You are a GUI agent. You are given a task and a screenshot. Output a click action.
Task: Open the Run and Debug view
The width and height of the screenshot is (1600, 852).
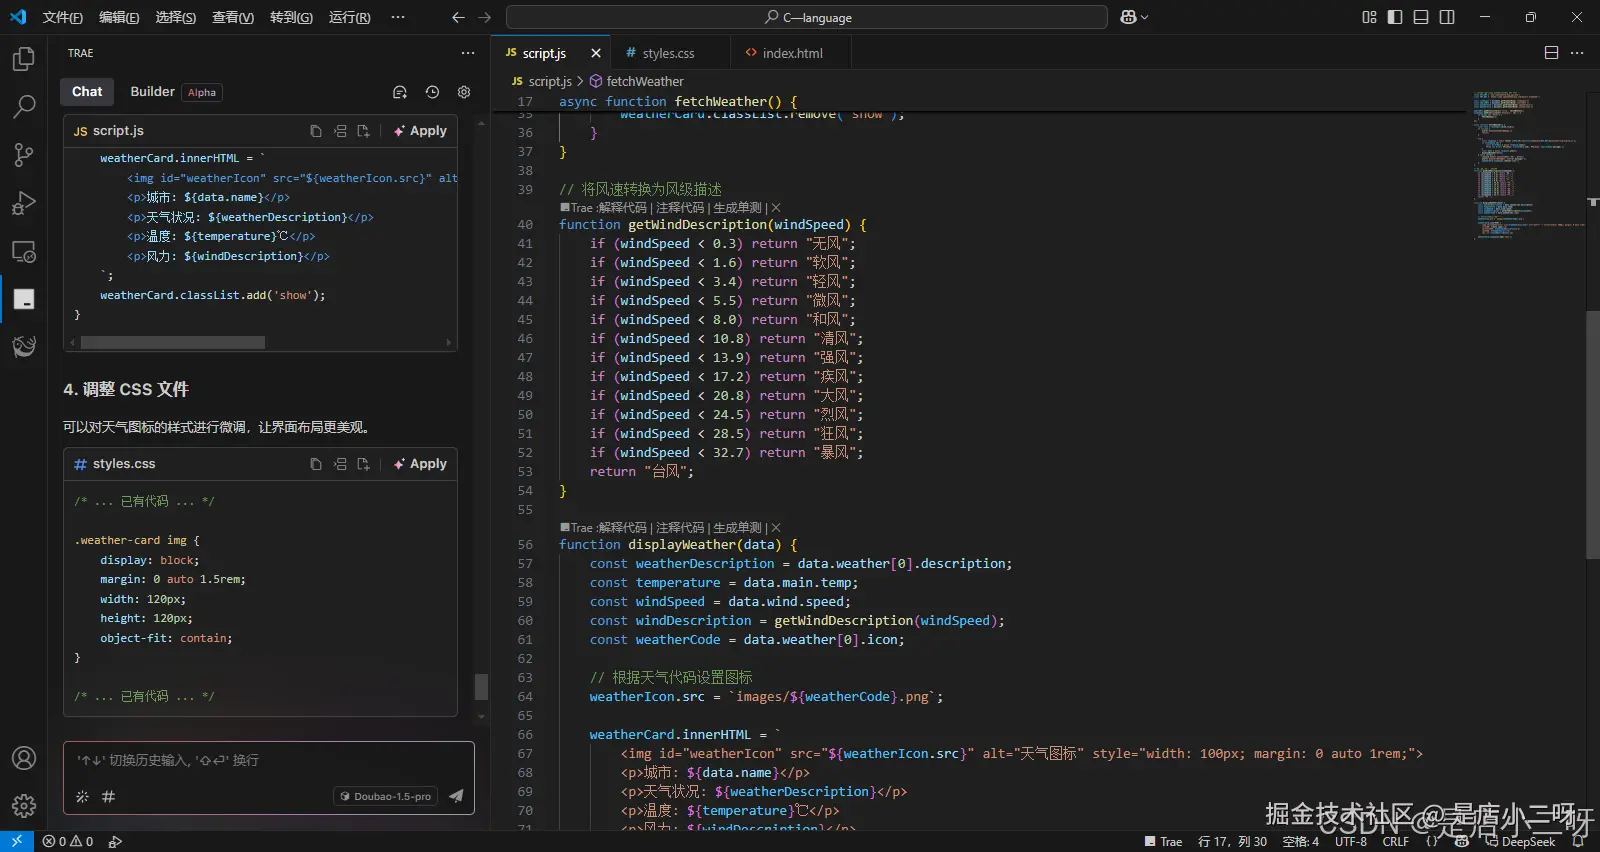pos(24,203)
